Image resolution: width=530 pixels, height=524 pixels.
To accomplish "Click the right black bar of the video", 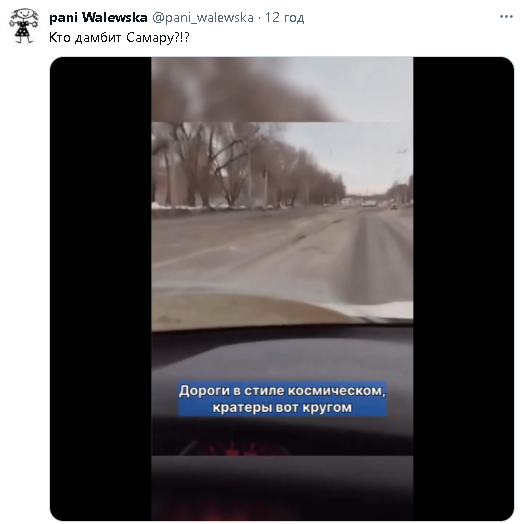I will click(463, 289).
